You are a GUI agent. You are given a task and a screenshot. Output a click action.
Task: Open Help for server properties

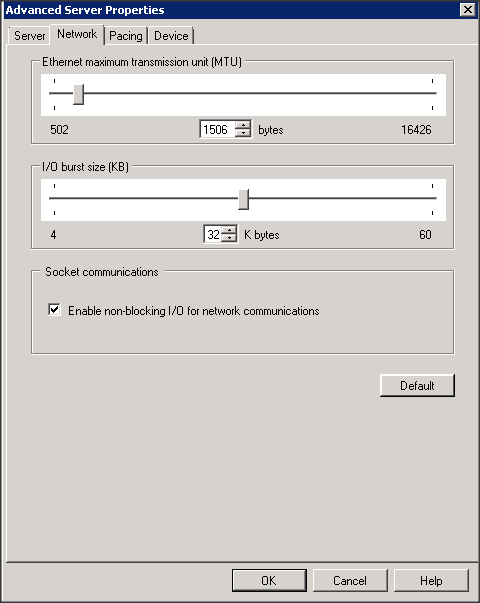point(431,580)
